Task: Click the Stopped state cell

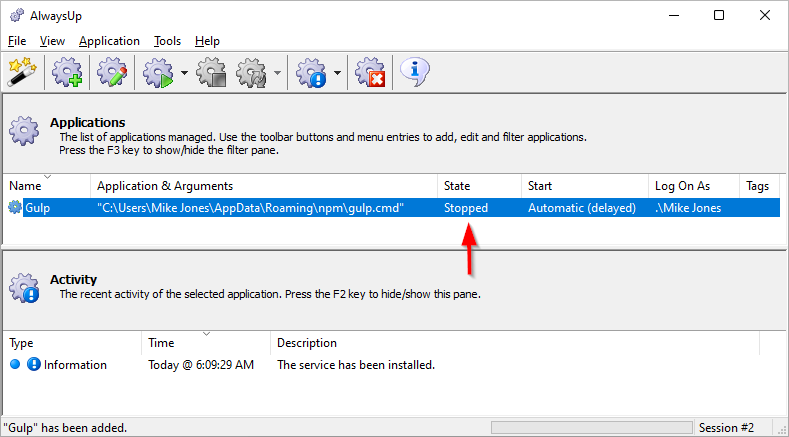Action: [466, 208]
